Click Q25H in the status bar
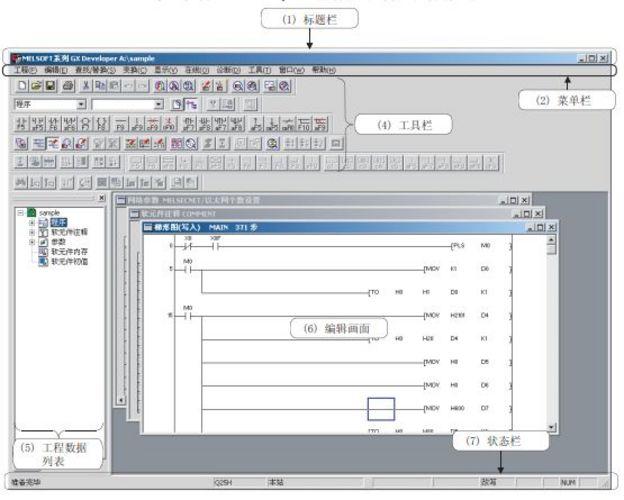624x500 pixels. pyautogui.click(x=223, y=482)
